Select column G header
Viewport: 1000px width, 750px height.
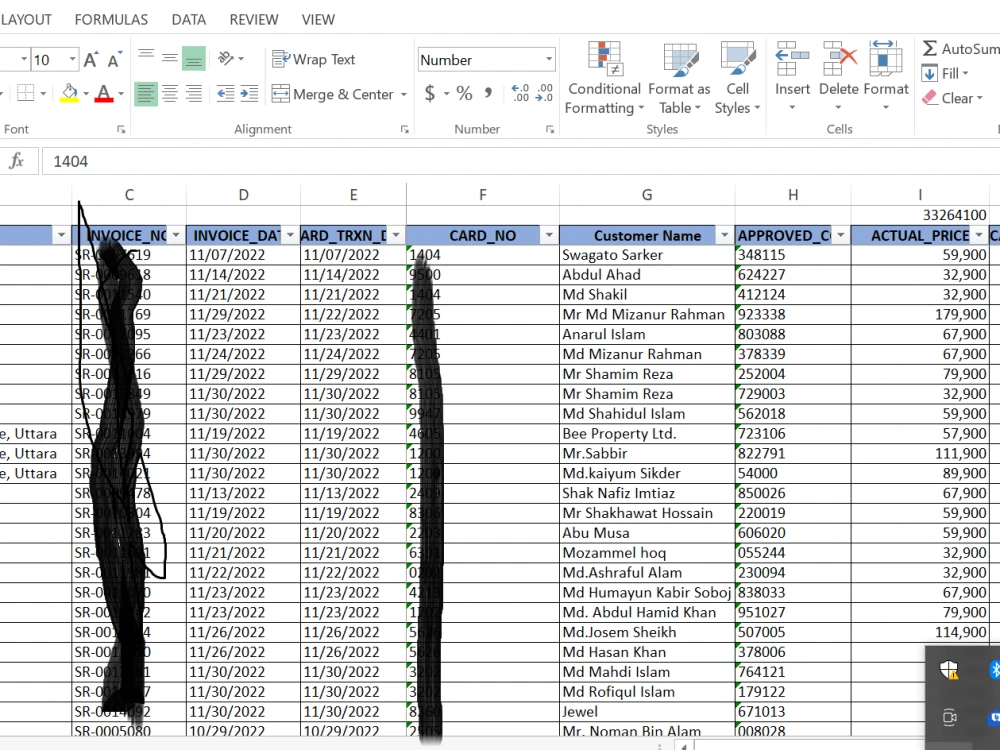tap(647, 195)
